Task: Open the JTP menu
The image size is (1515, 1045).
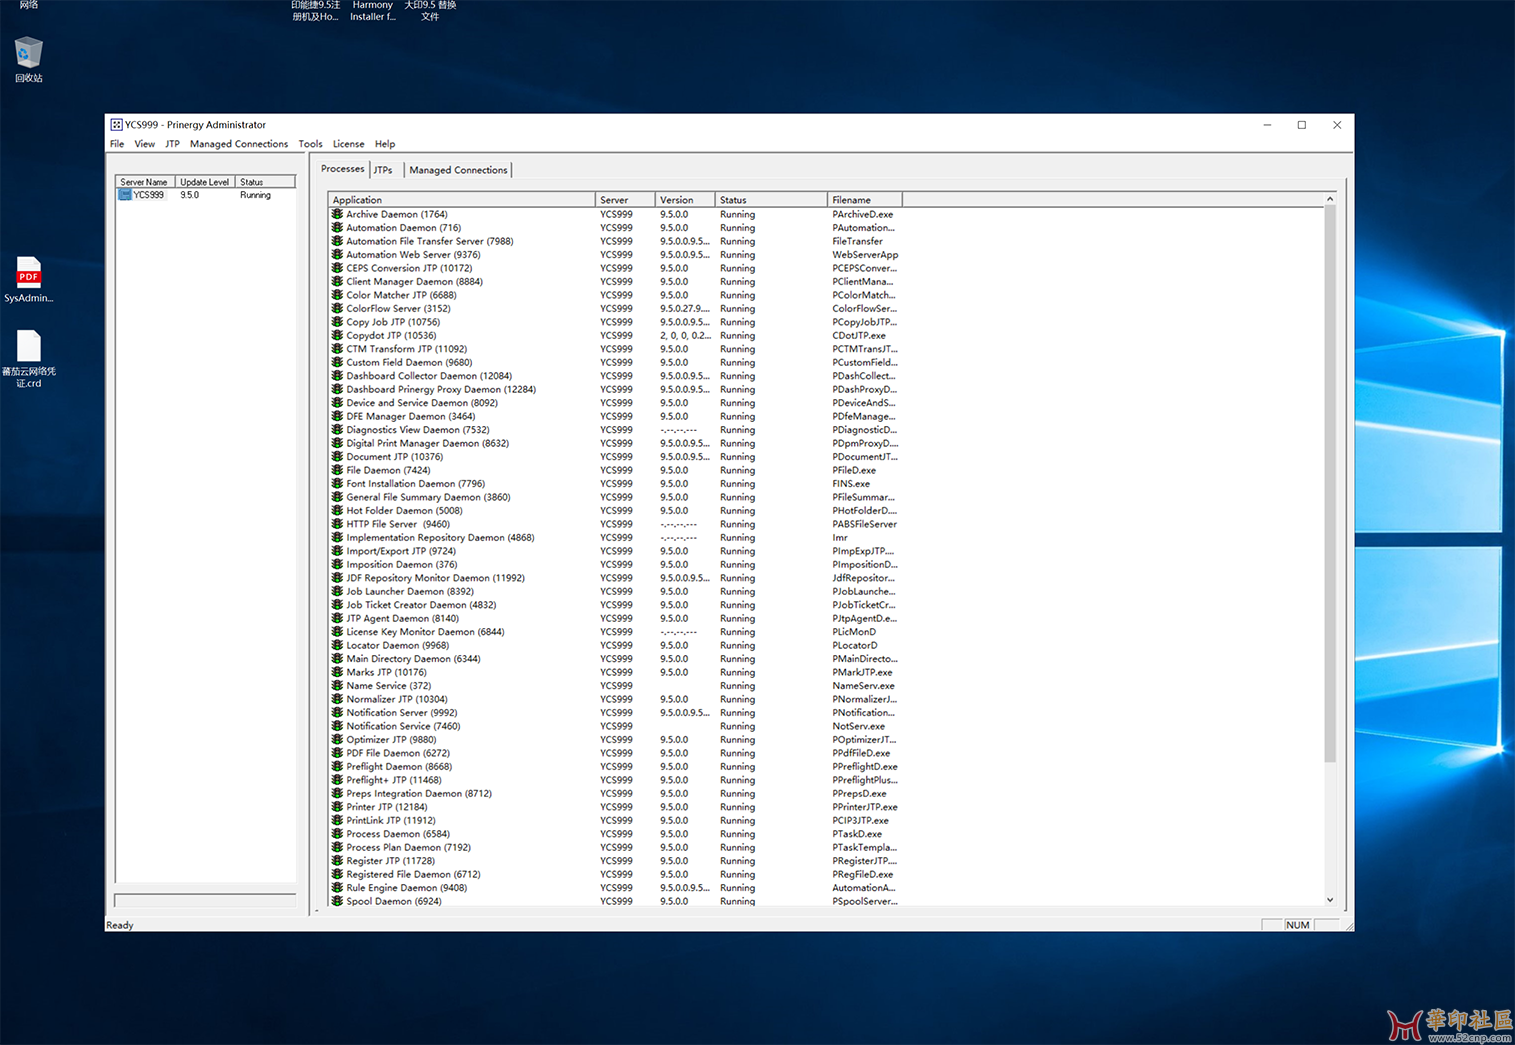Action: [172, 144]
